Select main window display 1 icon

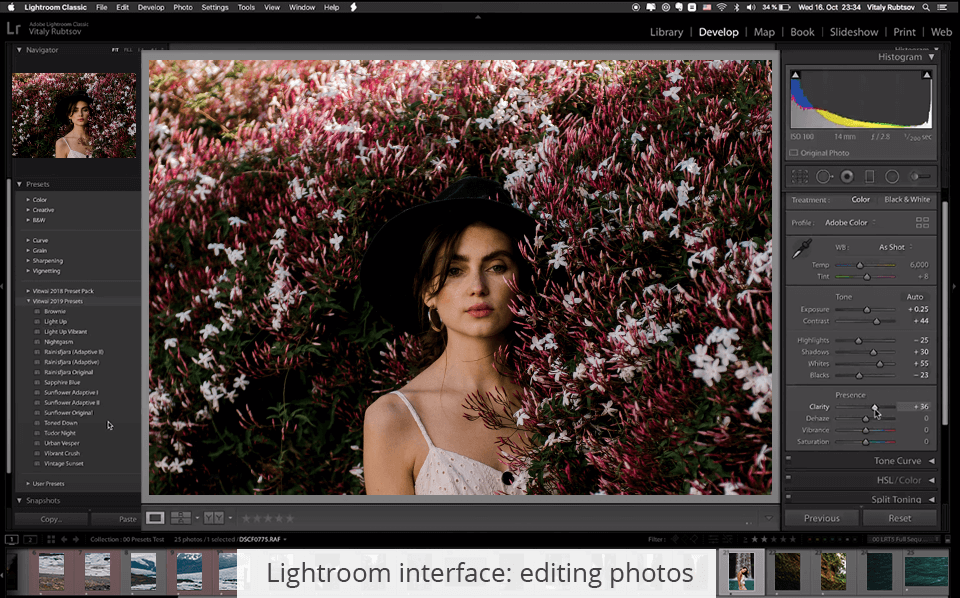12,539
